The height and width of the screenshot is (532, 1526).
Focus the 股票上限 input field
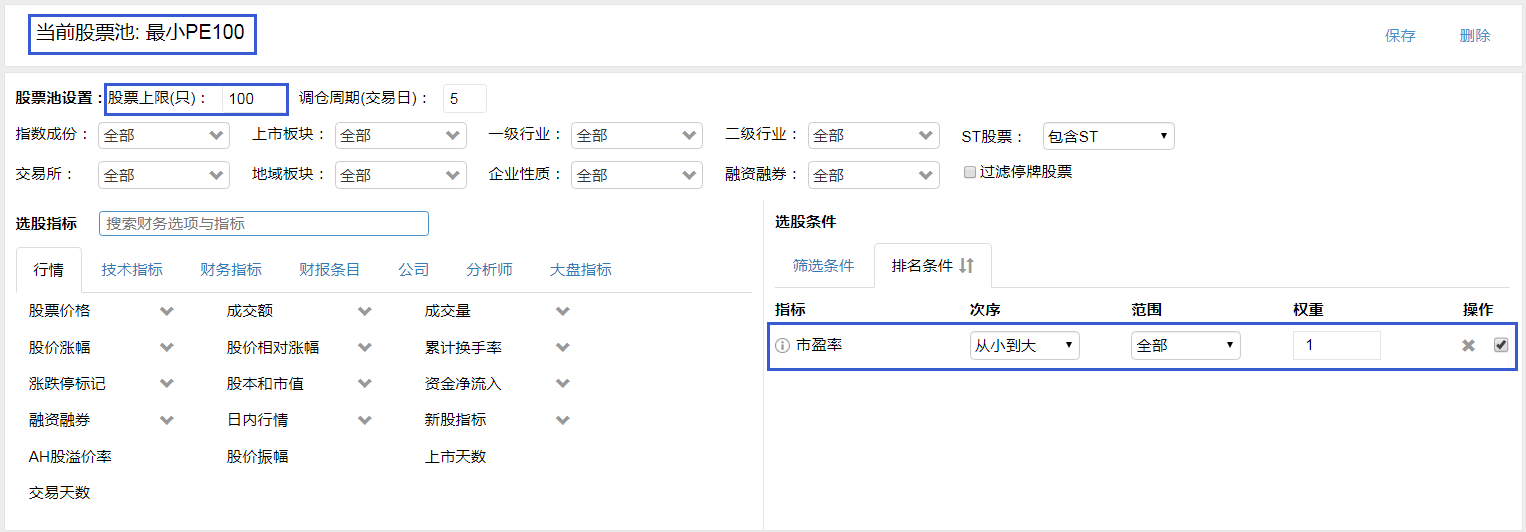[254, 99]
